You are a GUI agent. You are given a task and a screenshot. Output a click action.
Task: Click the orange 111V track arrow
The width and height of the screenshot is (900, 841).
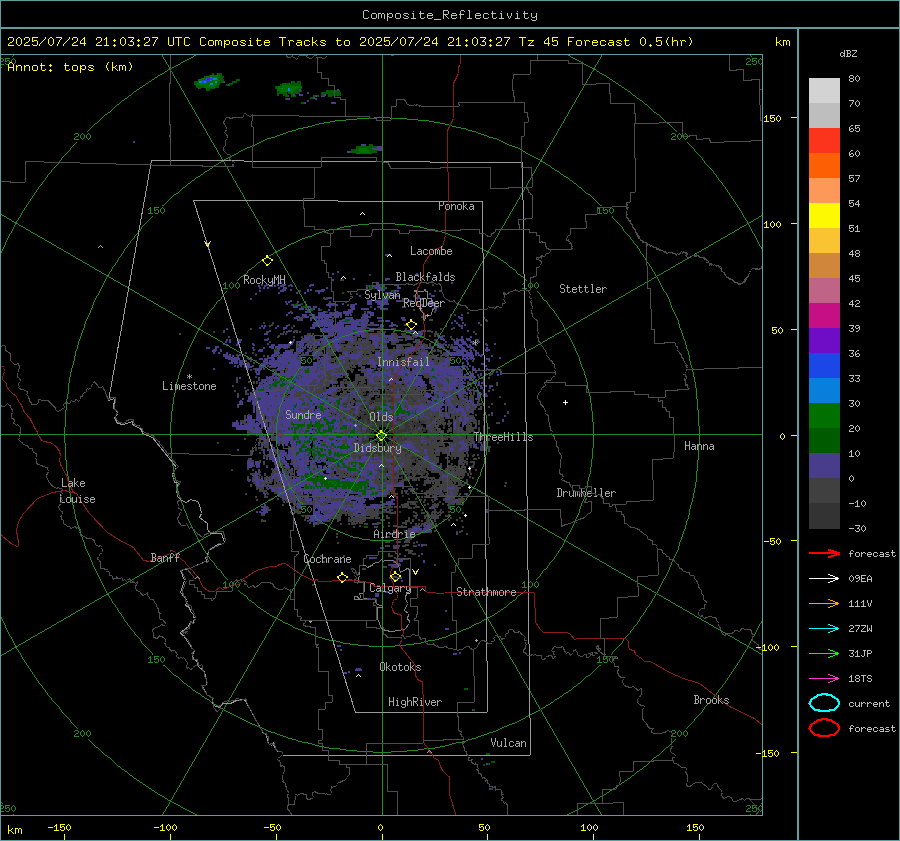point(824,603)
